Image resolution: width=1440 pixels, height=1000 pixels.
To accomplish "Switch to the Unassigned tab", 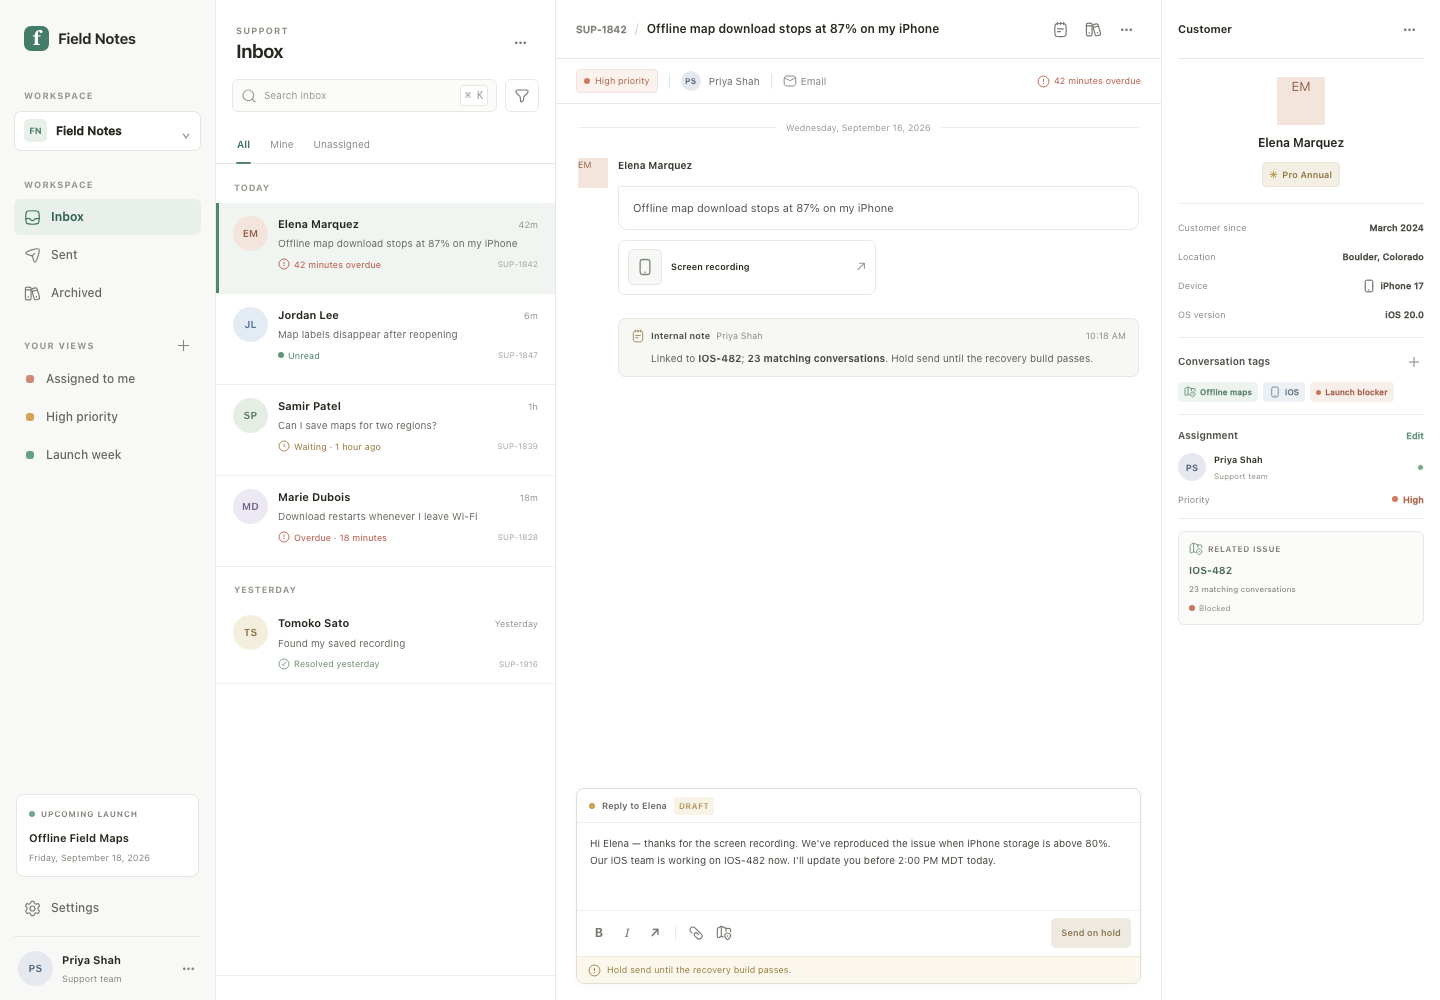I will point(342,145).
